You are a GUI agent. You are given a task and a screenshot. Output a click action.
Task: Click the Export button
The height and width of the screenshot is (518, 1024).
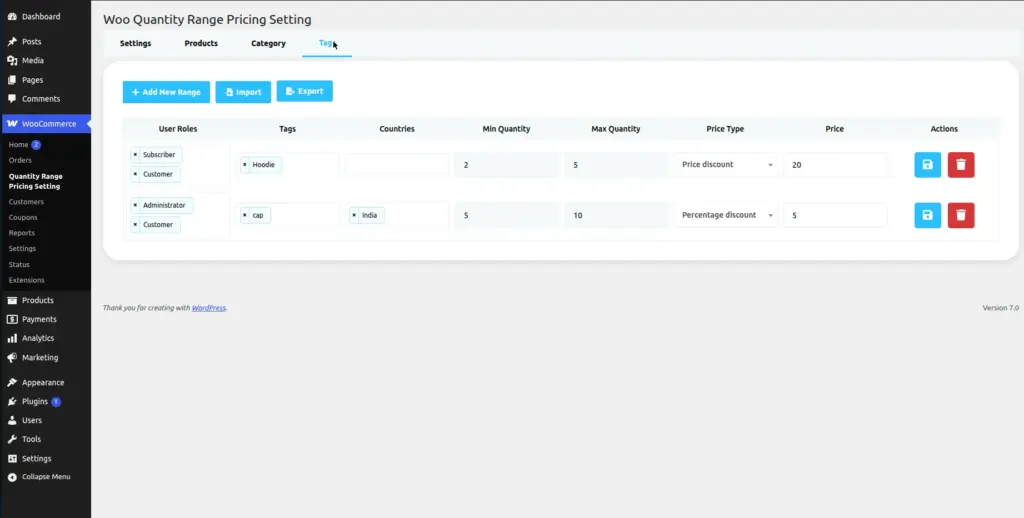coord(304,91)
